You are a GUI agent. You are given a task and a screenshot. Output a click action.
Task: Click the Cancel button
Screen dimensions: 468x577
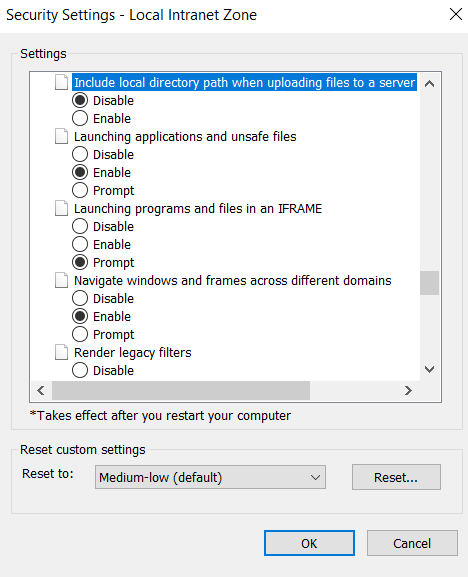(412, 543)
